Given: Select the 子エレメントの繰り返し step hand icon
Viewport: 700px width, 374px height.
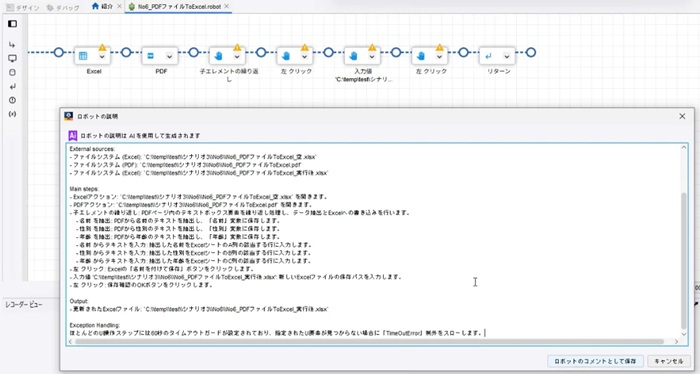Looking at the screenshot, I should (x=218, y=56).
